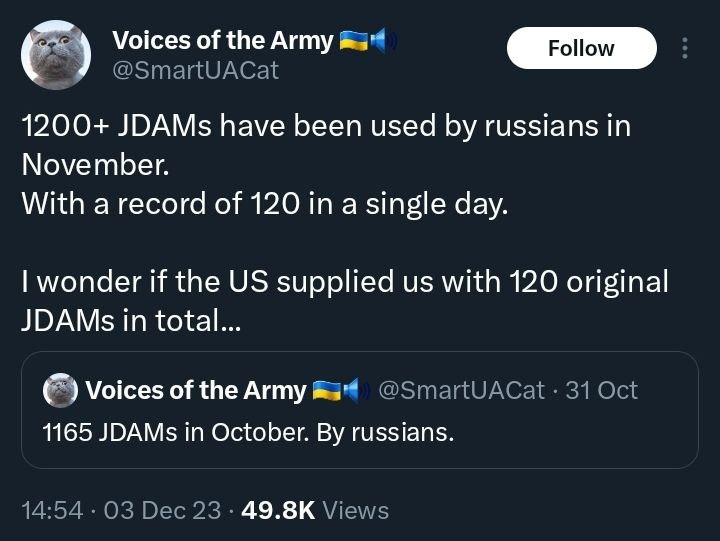The width and height of the screenshot is (720, 541).
Task: Open the large cat profile avatar
Action: click(x=56, y=55)
